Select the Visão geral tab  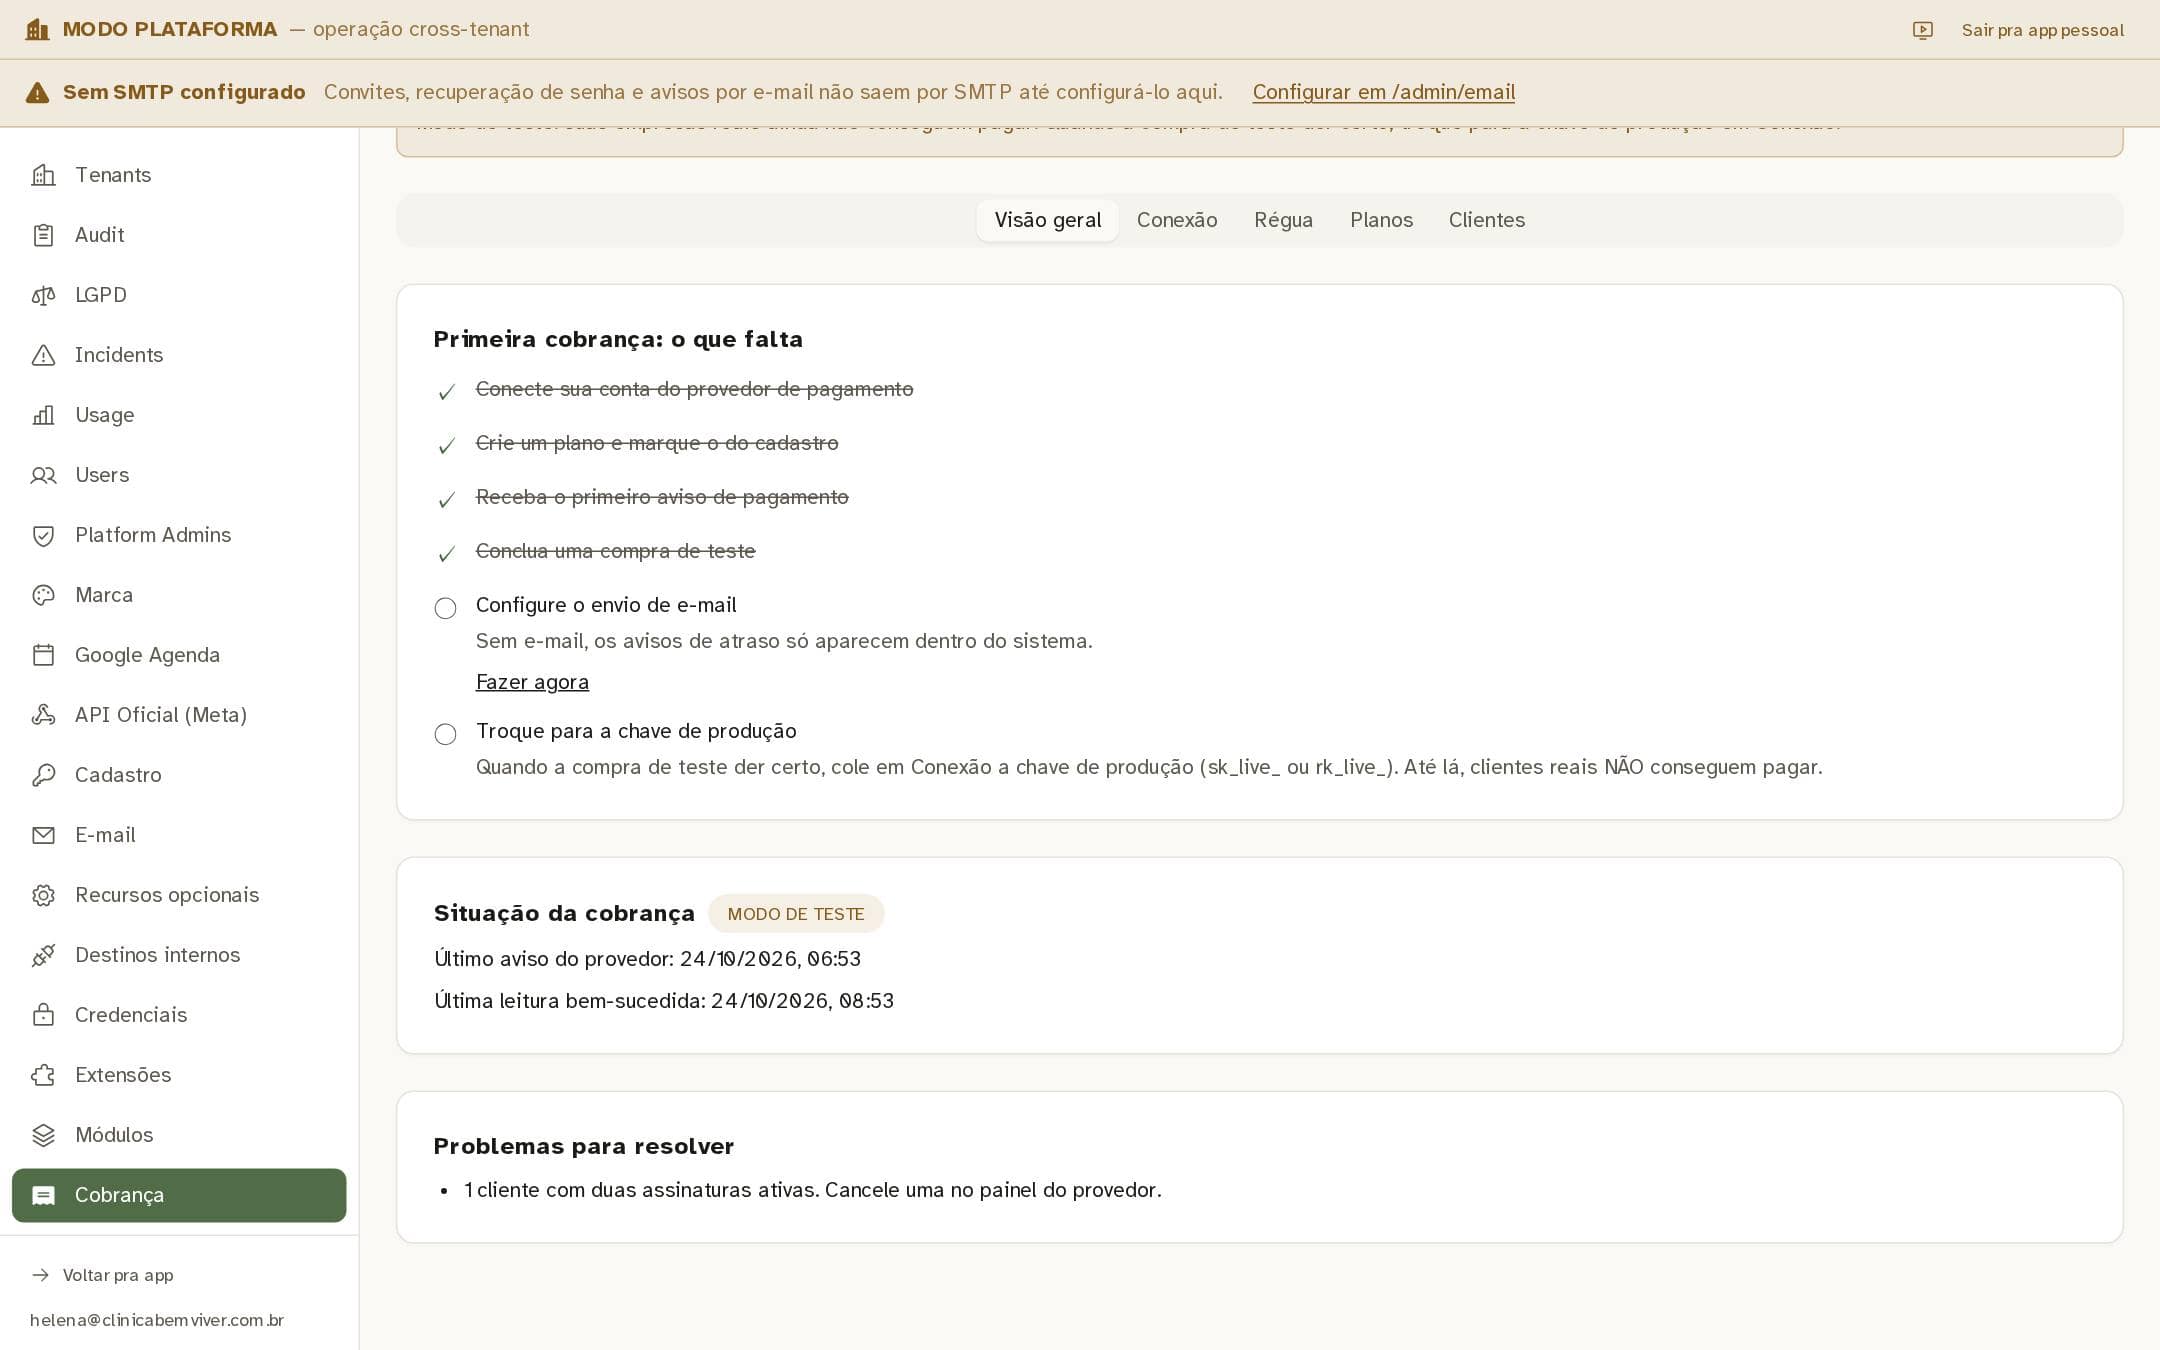pos(1047,220)
